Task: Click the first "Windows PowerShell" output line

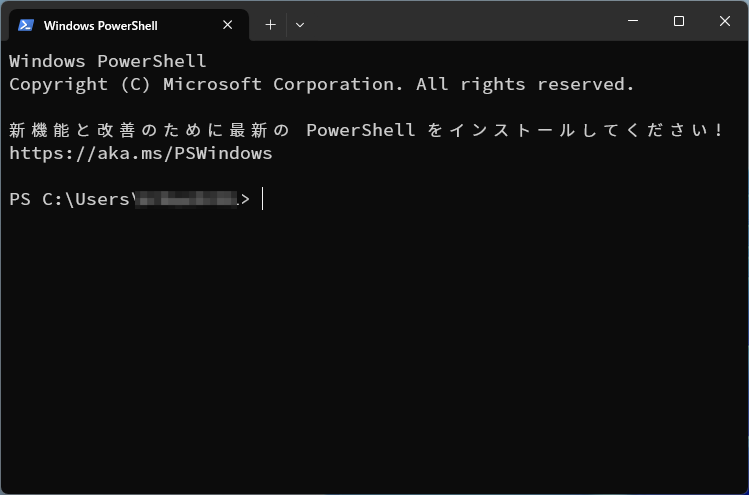Action: pyautogui.click(x=107, y=61)
